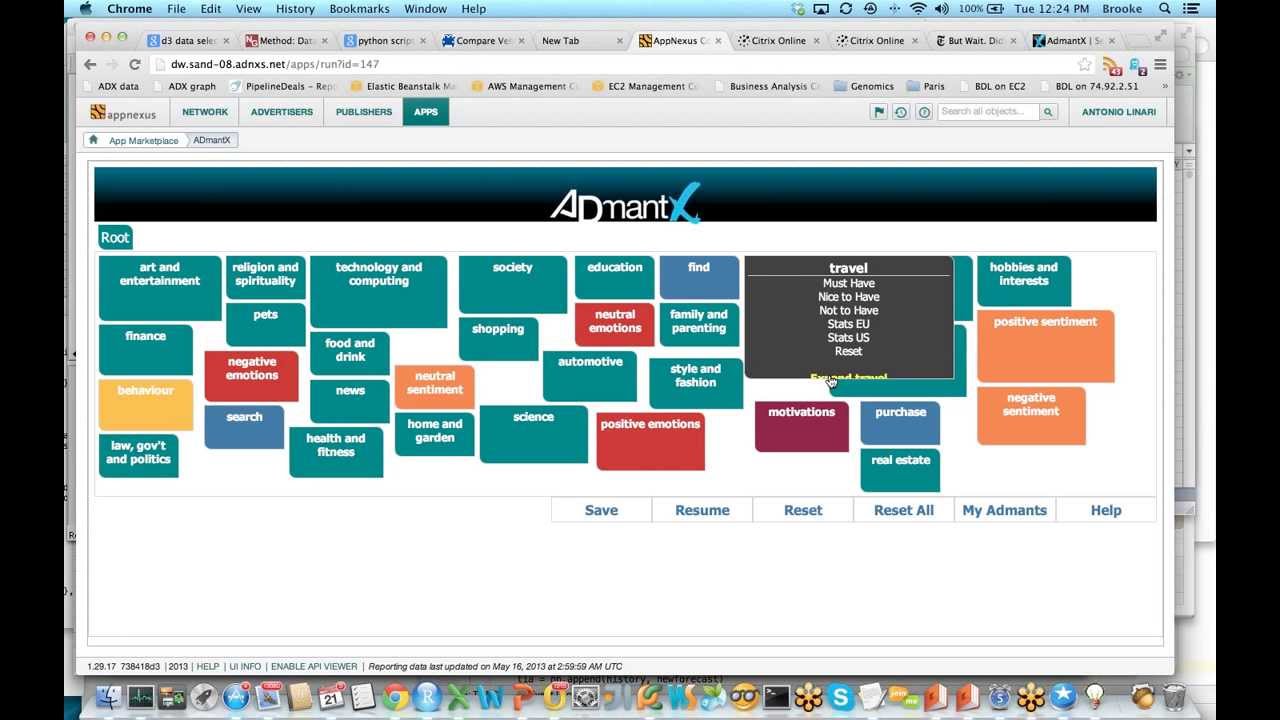Image resolution: width=1280 pixels, height=720 pixels.
Task: Click the Chrome back arrow
Action: click(x=90, y=64)
